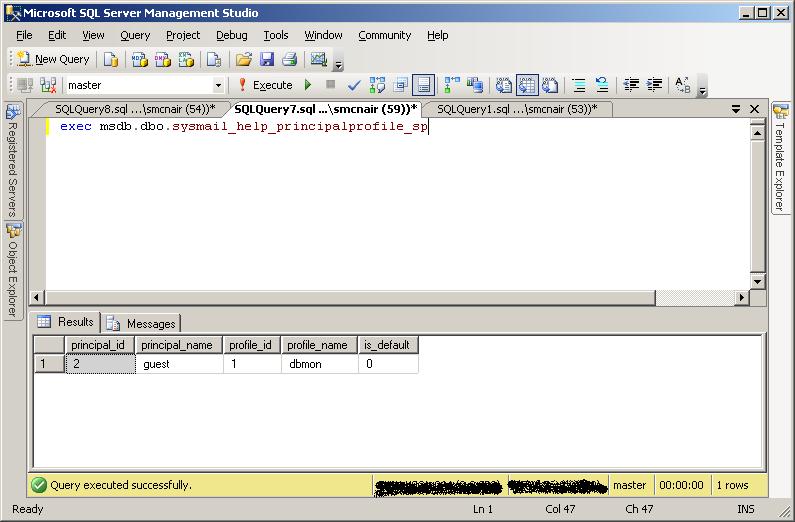Expand the SQL Editor toolbar options arrow
This screenshot has width=795, height=522.
point(702,90)
